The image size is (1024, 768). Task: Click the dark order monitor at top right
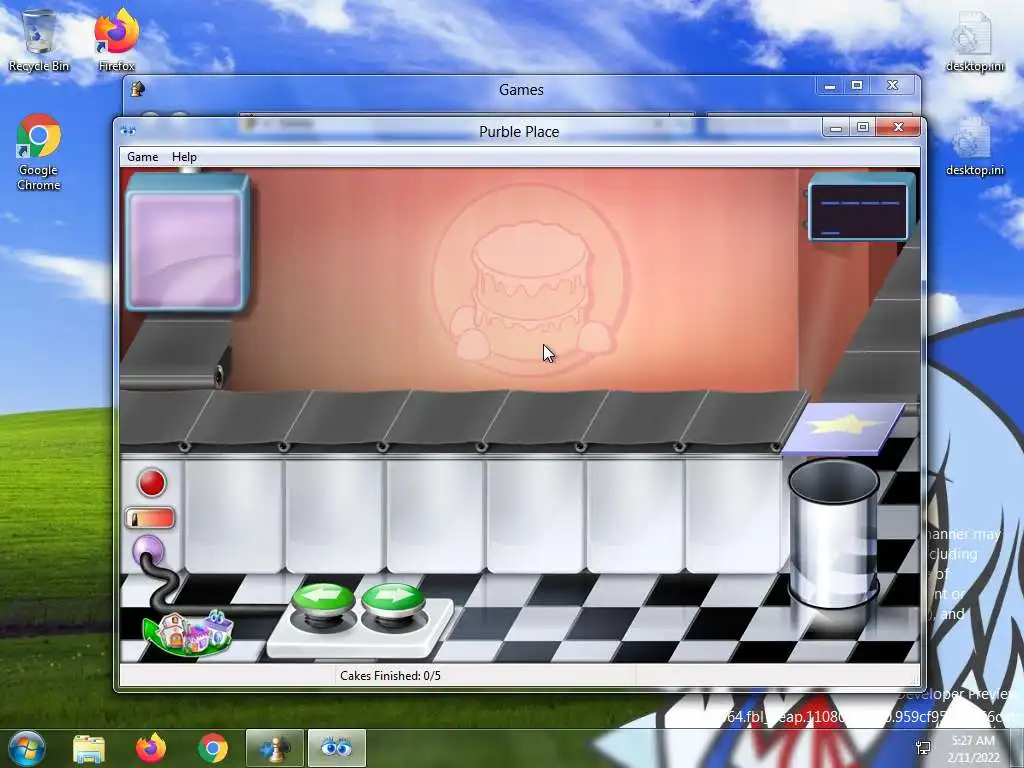pyautogui.click(x=861, y=210)
